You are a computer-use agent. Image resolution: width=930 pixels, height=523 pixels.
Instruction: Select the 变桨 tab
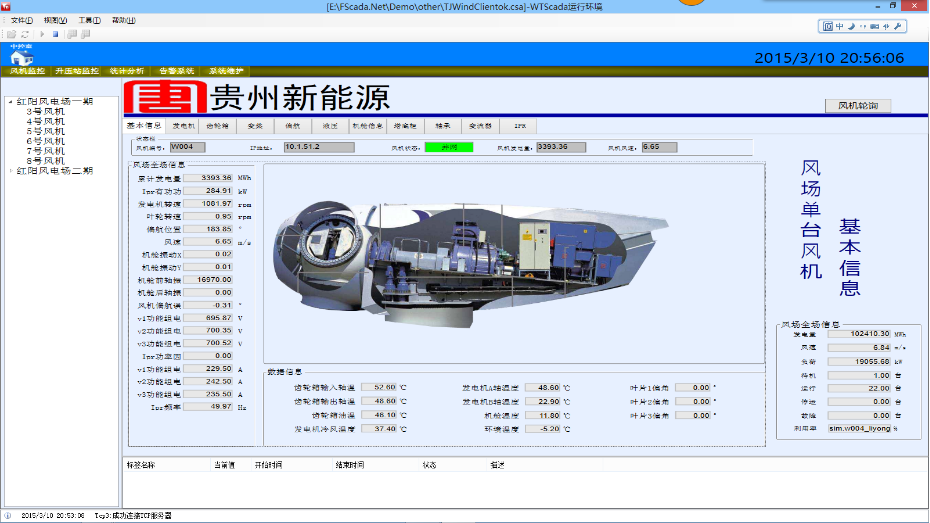255,126
